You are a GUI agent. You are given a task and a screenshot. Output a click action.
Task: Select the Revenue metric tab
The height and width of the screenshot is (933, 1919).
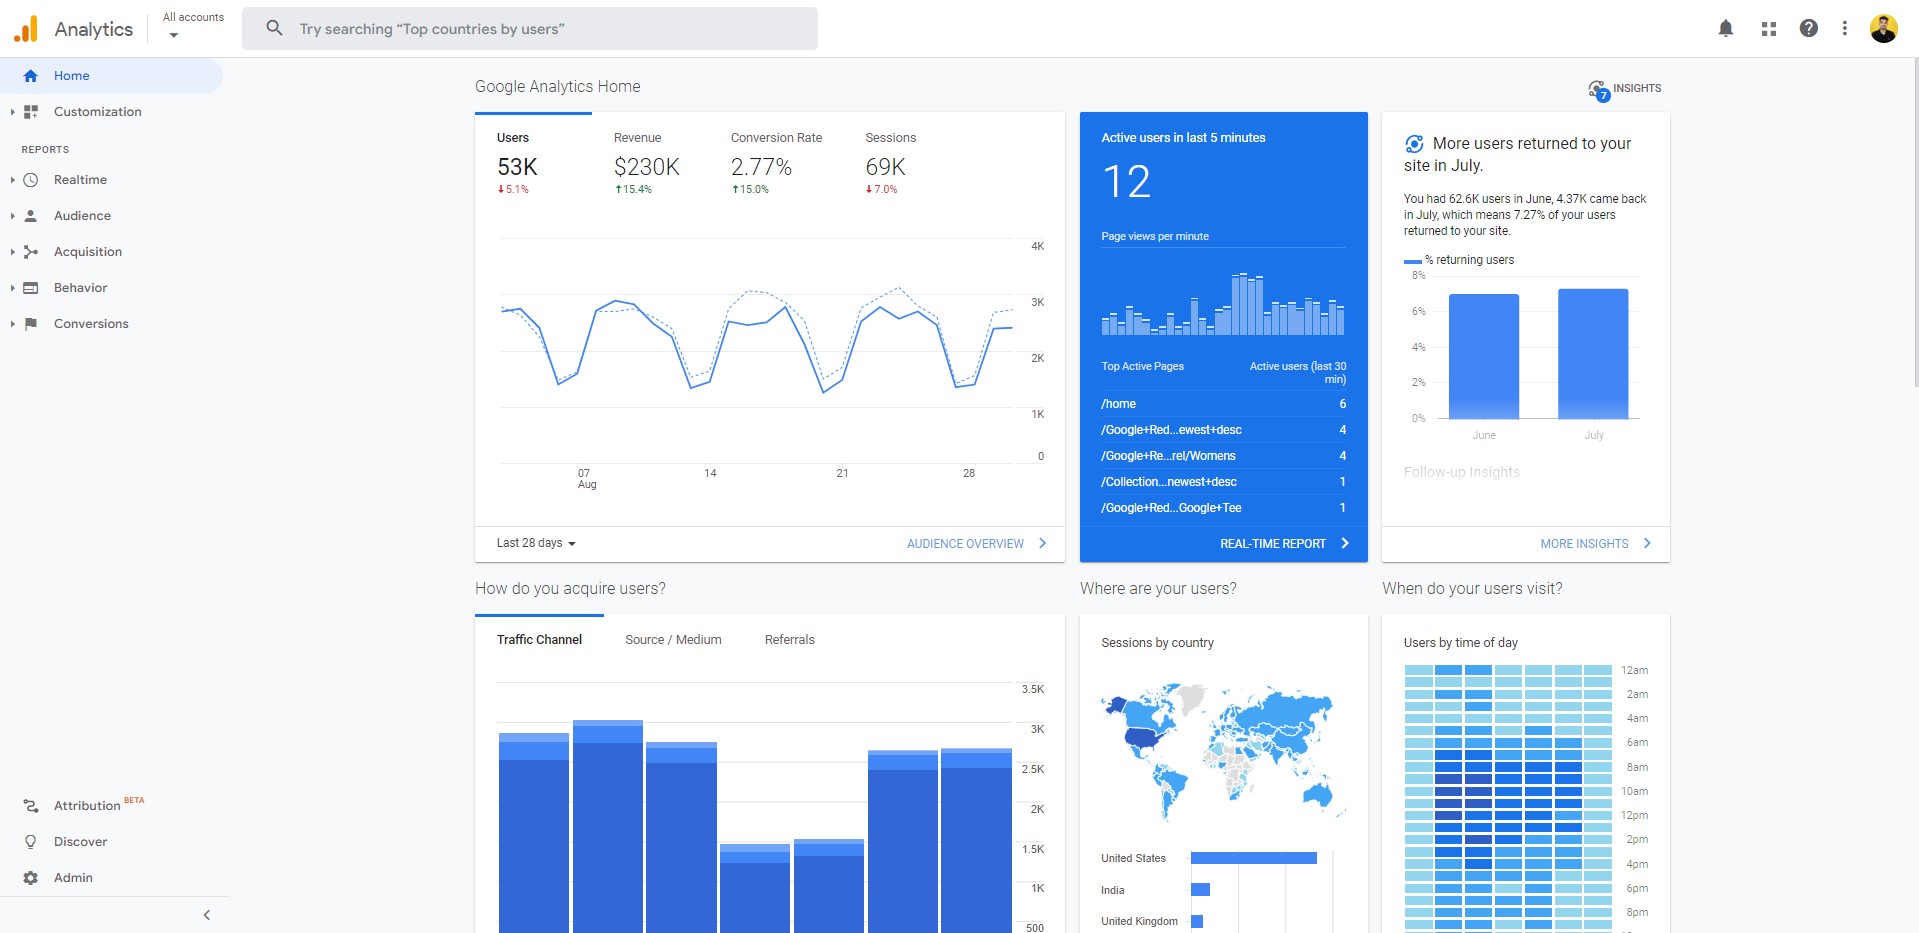click(647, 163)
